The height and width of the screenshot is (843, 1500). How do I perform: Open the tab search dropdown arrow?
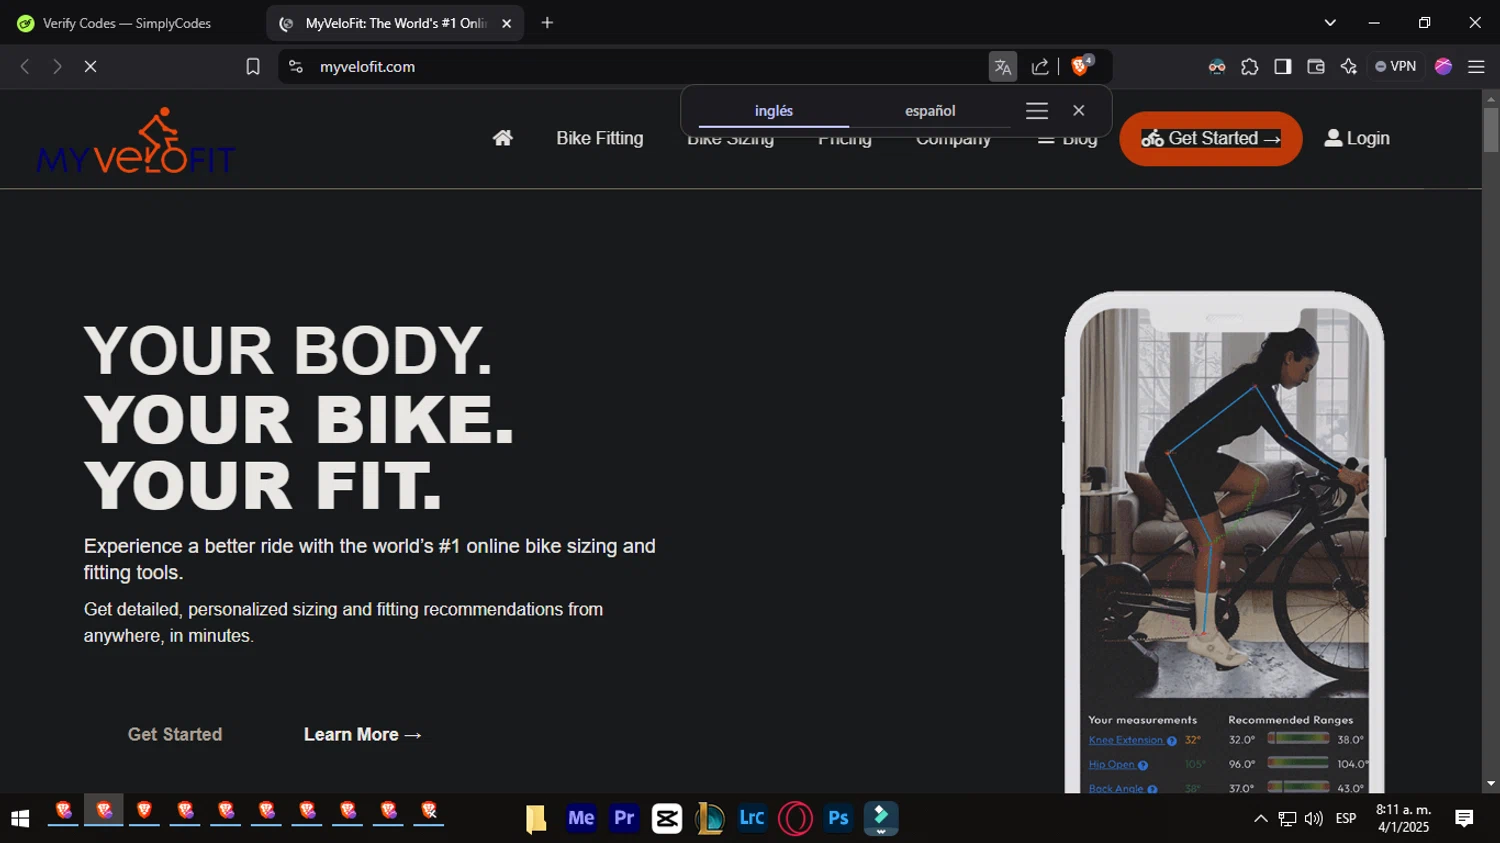[1330, 23]
